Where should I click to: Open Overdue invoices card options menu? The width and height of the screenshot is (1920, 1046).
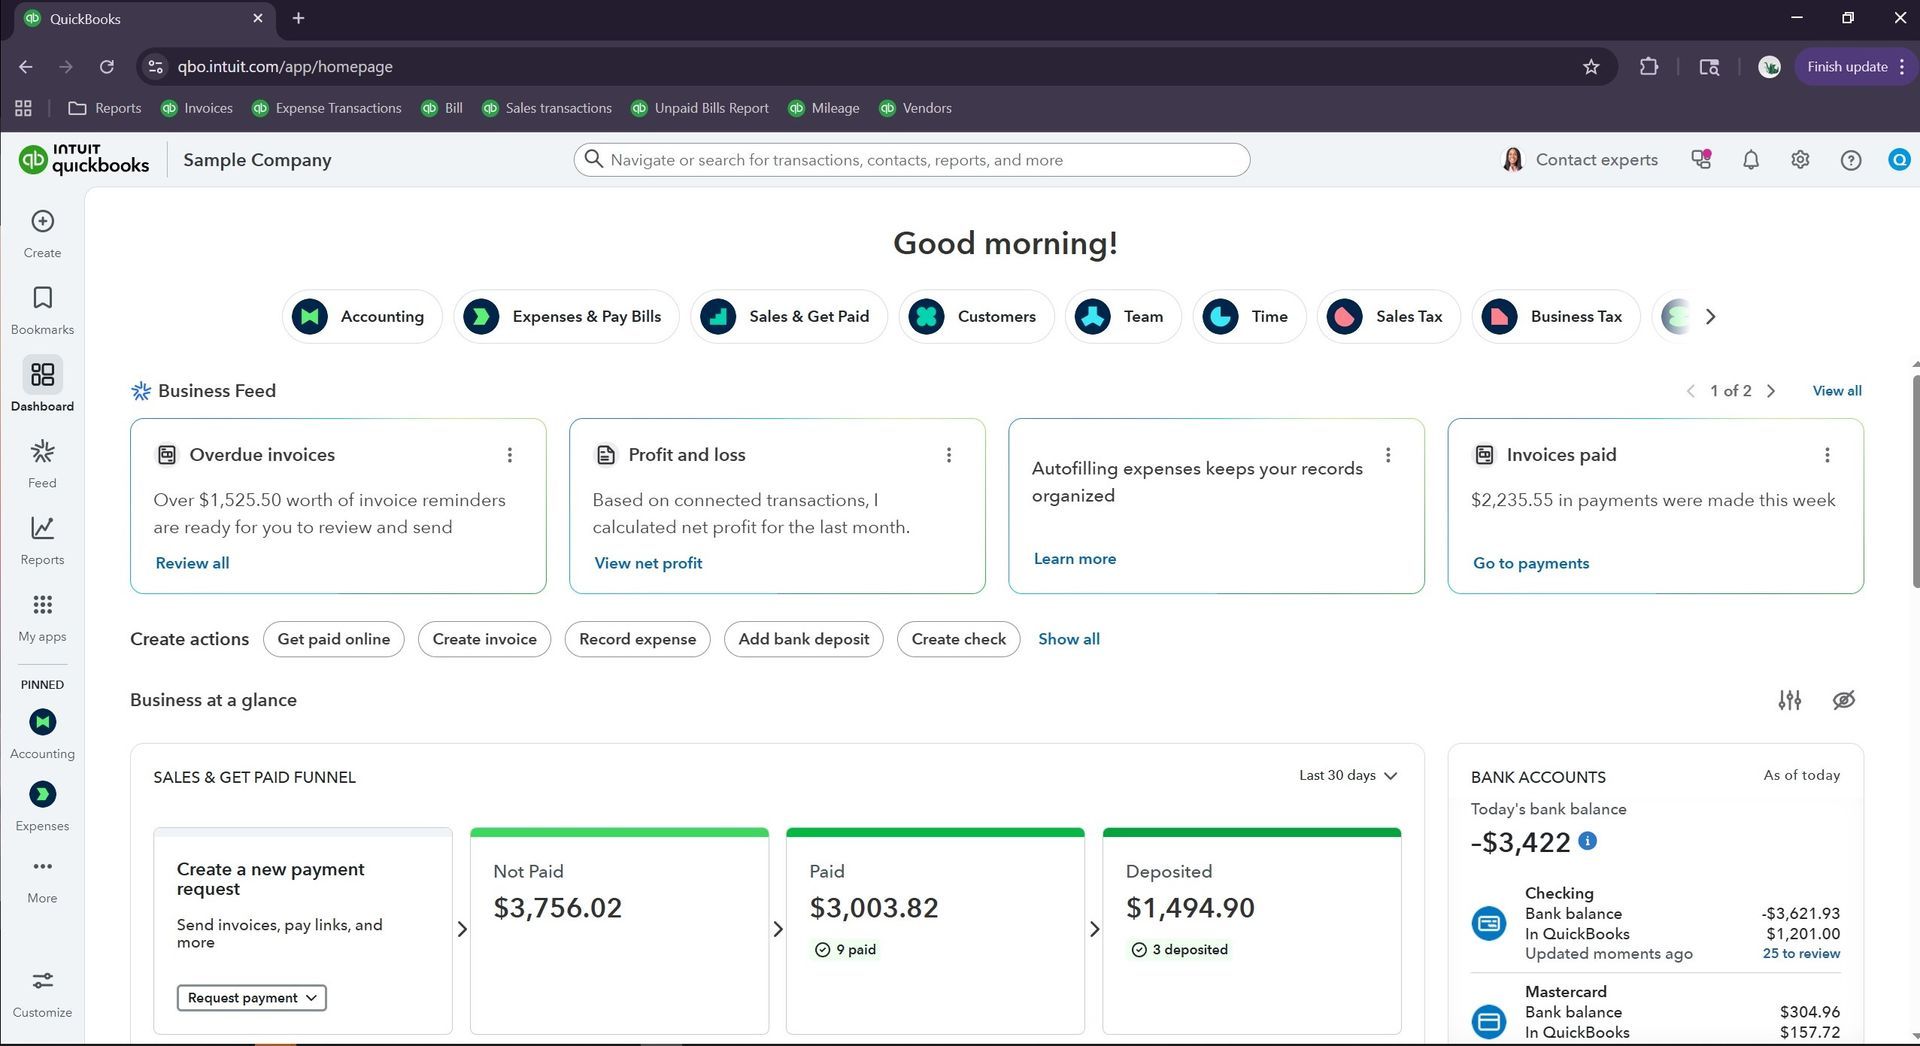pos(510,455)
